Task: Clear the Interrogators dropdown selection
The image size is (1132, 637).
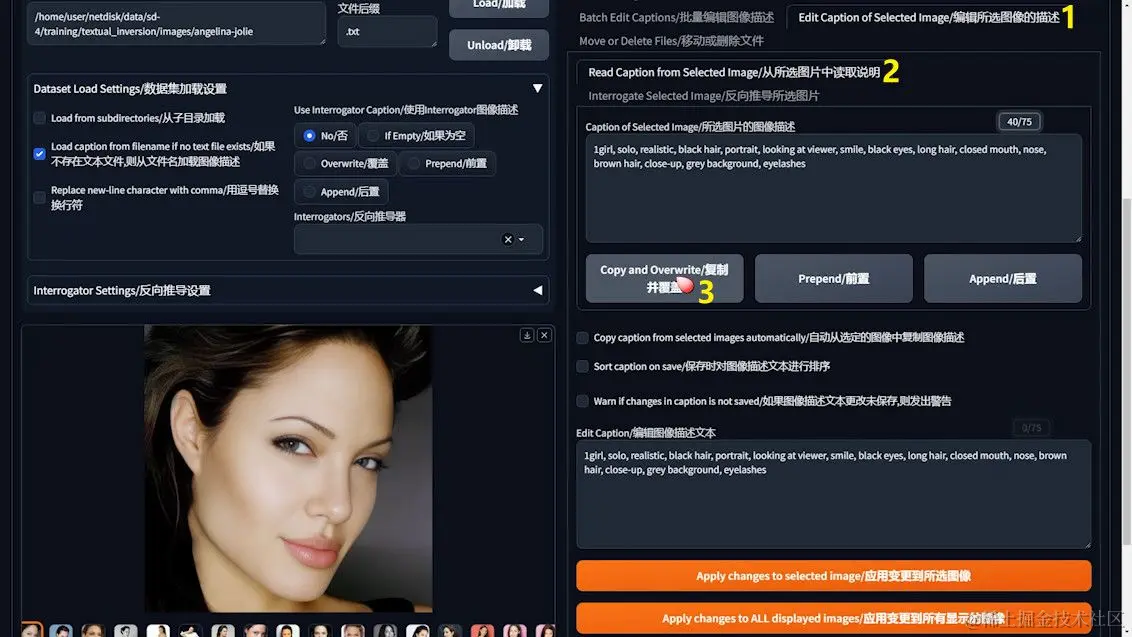Action: (x=508, y=239)
